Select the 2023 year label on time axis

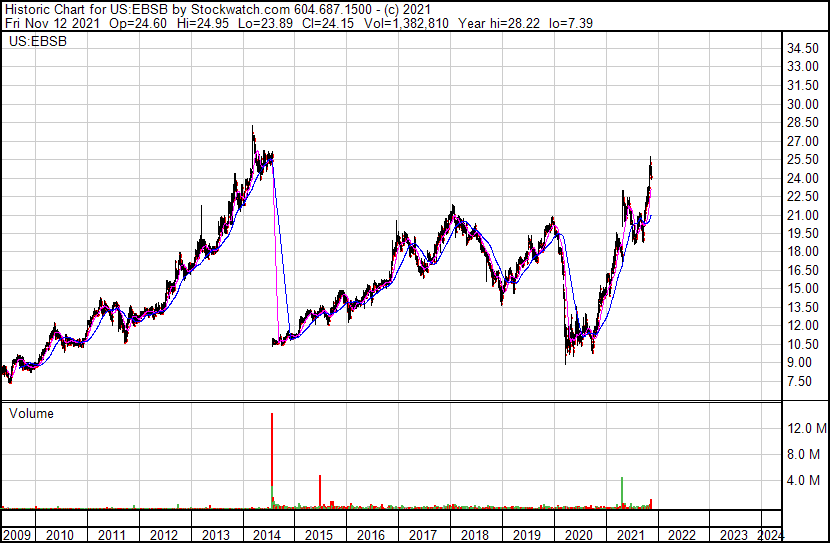734,535
